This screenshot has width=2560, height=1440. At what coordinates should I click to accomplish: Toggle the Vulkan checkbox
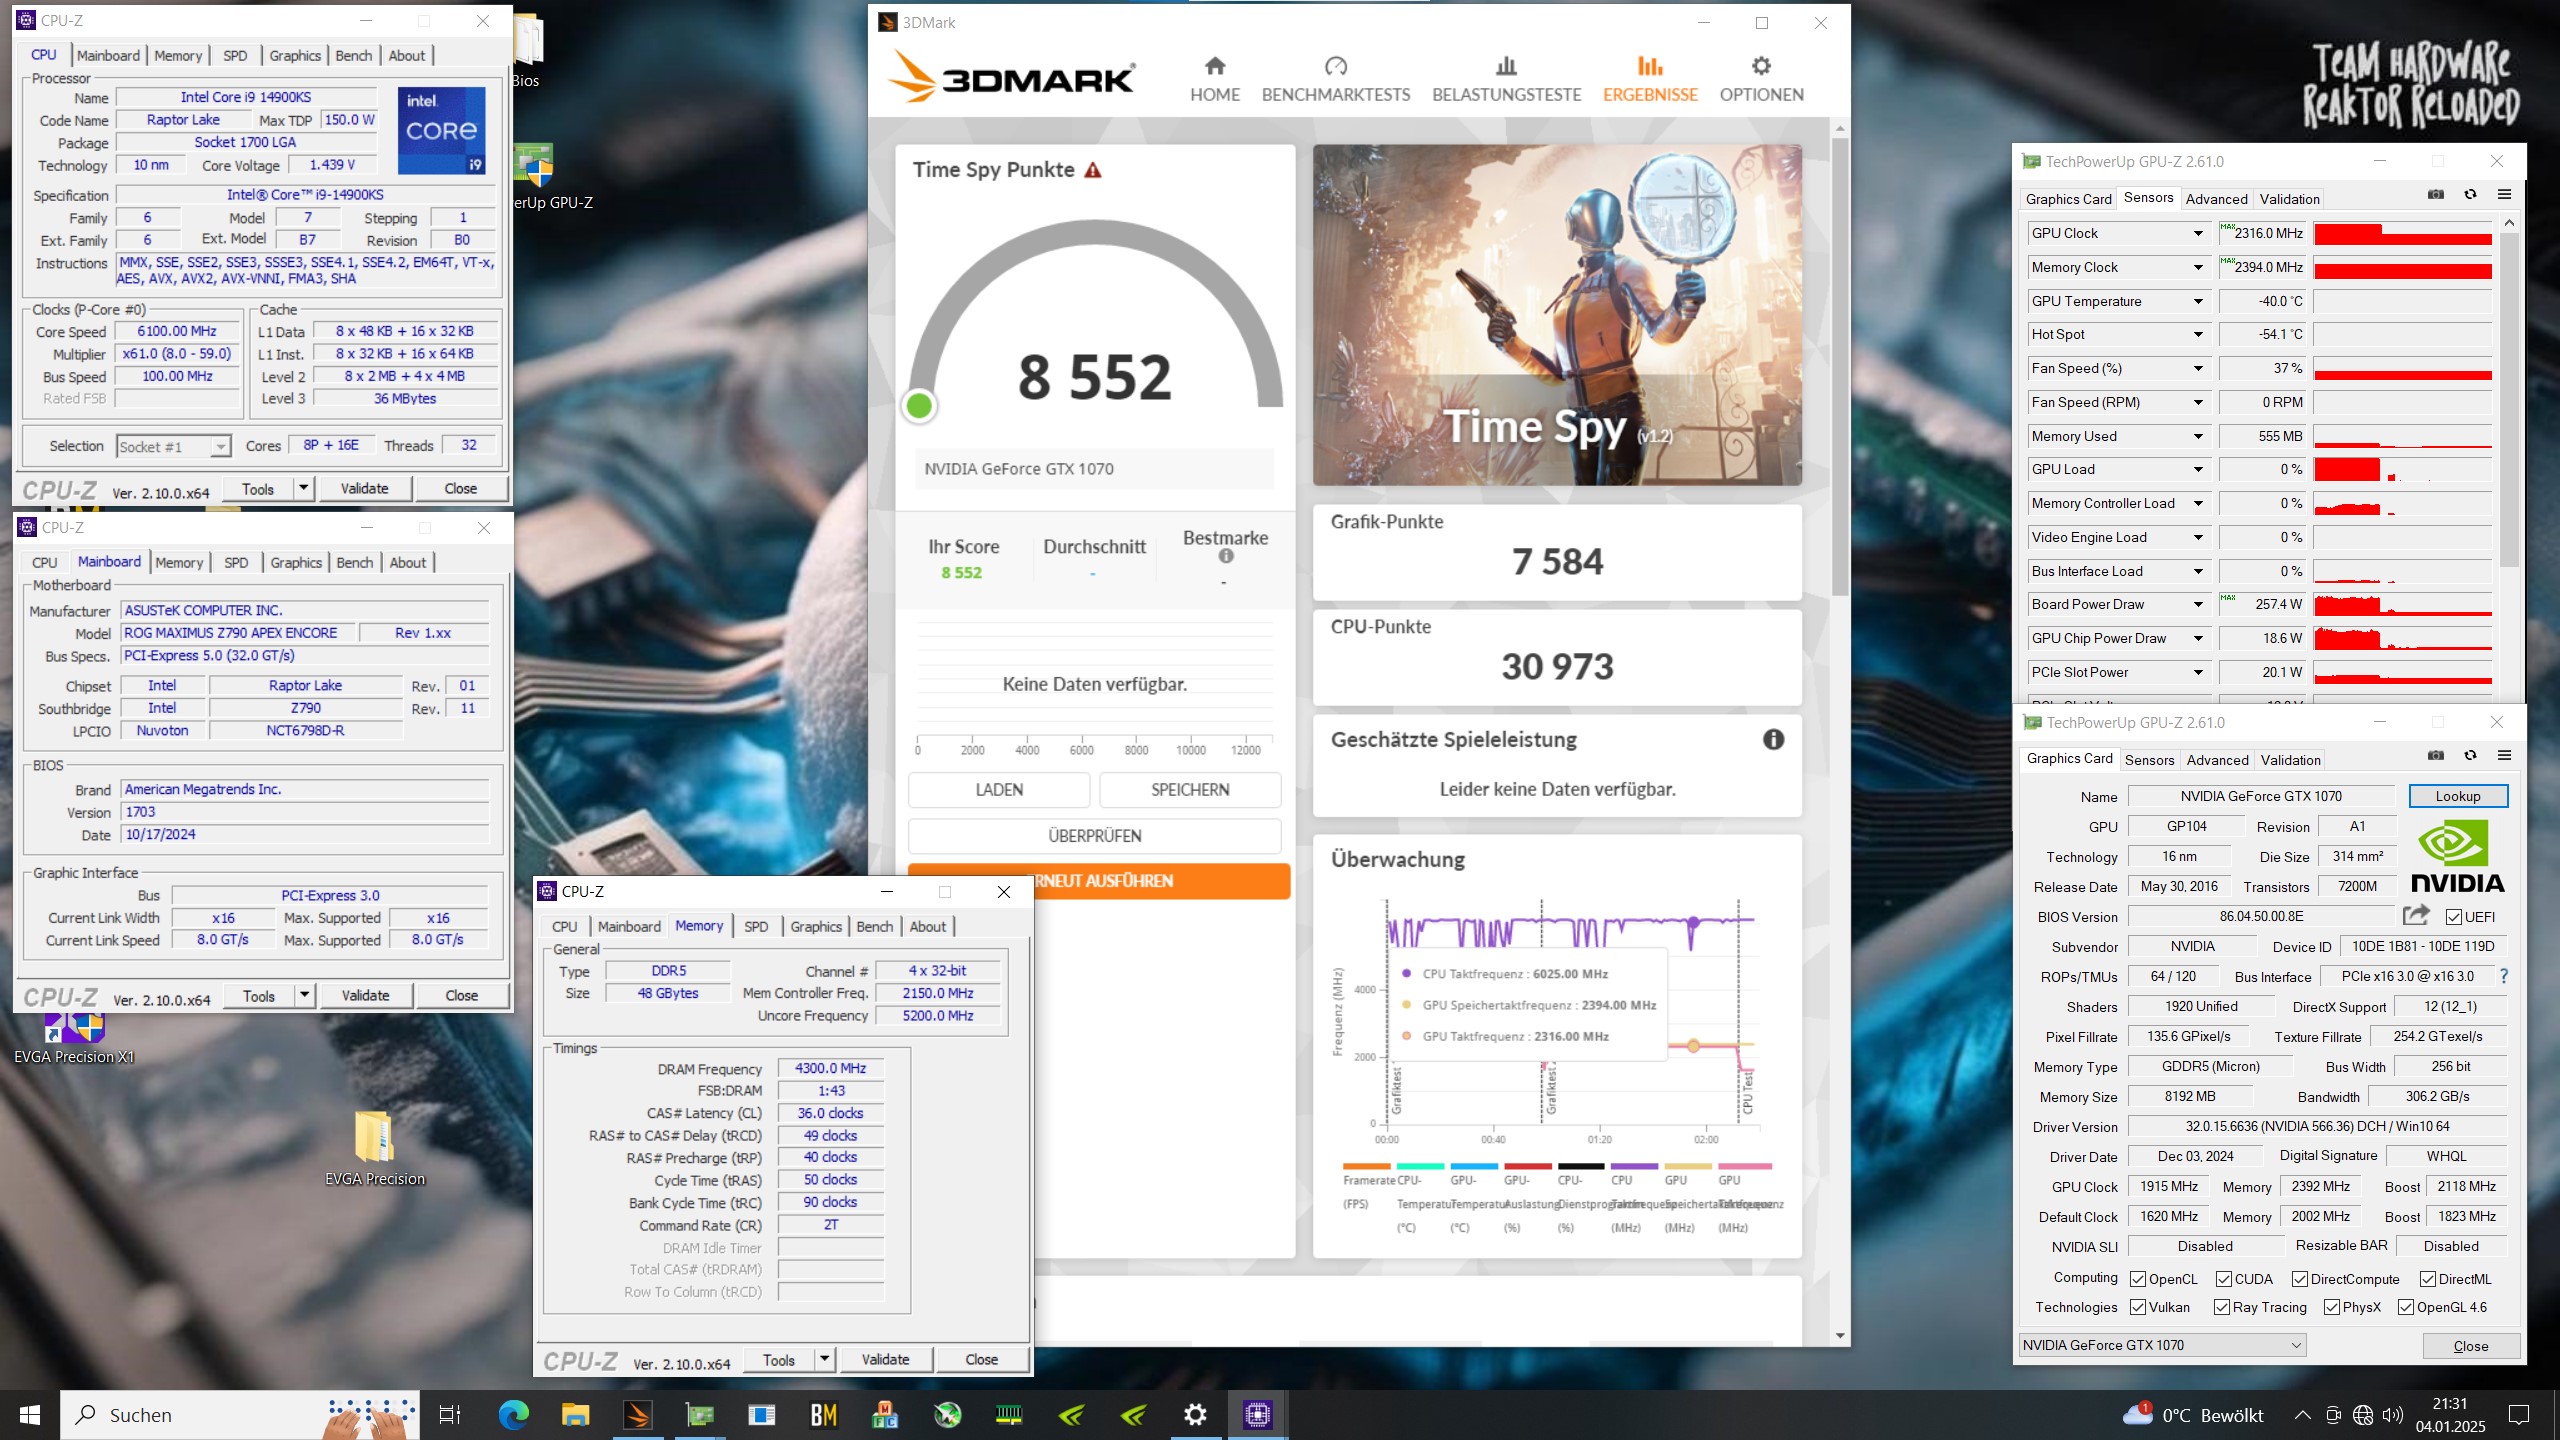click(2138, 1307)
